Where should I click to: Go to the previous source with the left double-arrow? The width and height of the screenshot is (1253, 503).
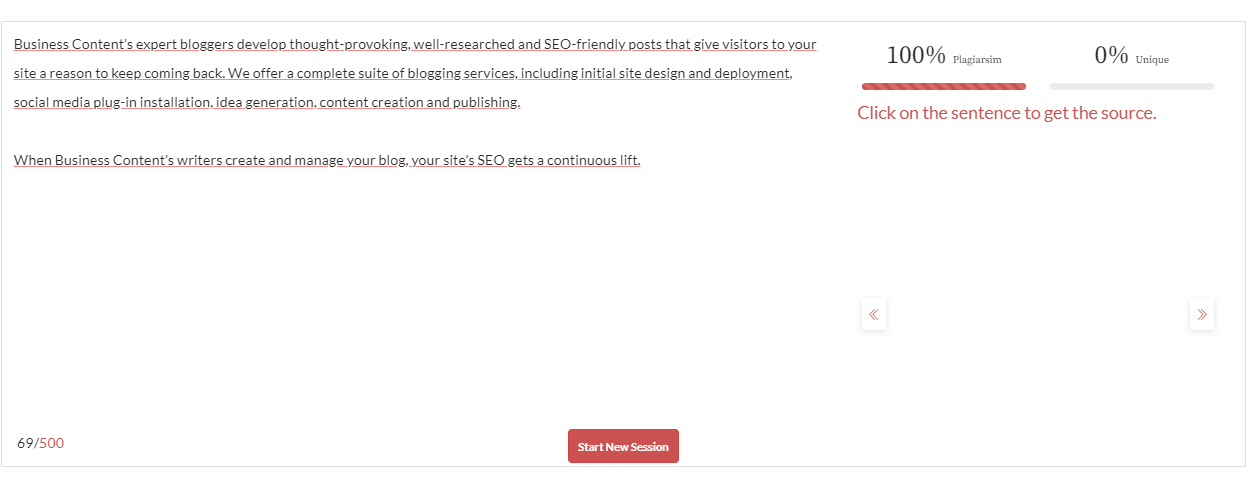873,315
